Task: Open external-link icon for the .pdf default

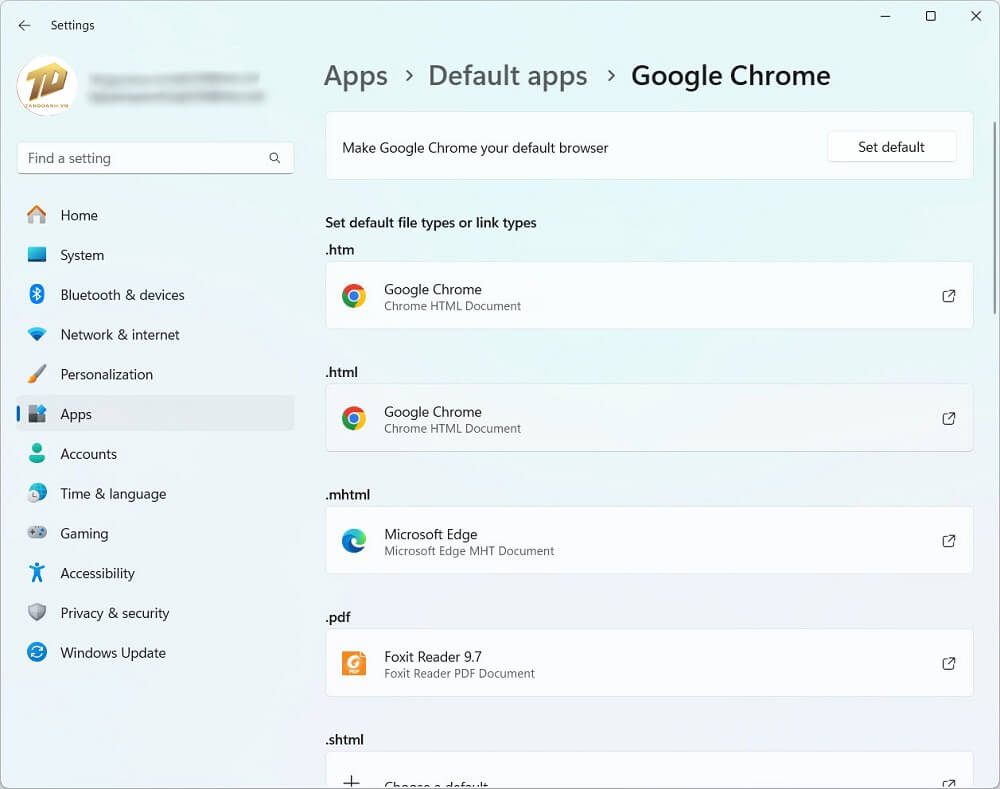Action: pos(949,663)
